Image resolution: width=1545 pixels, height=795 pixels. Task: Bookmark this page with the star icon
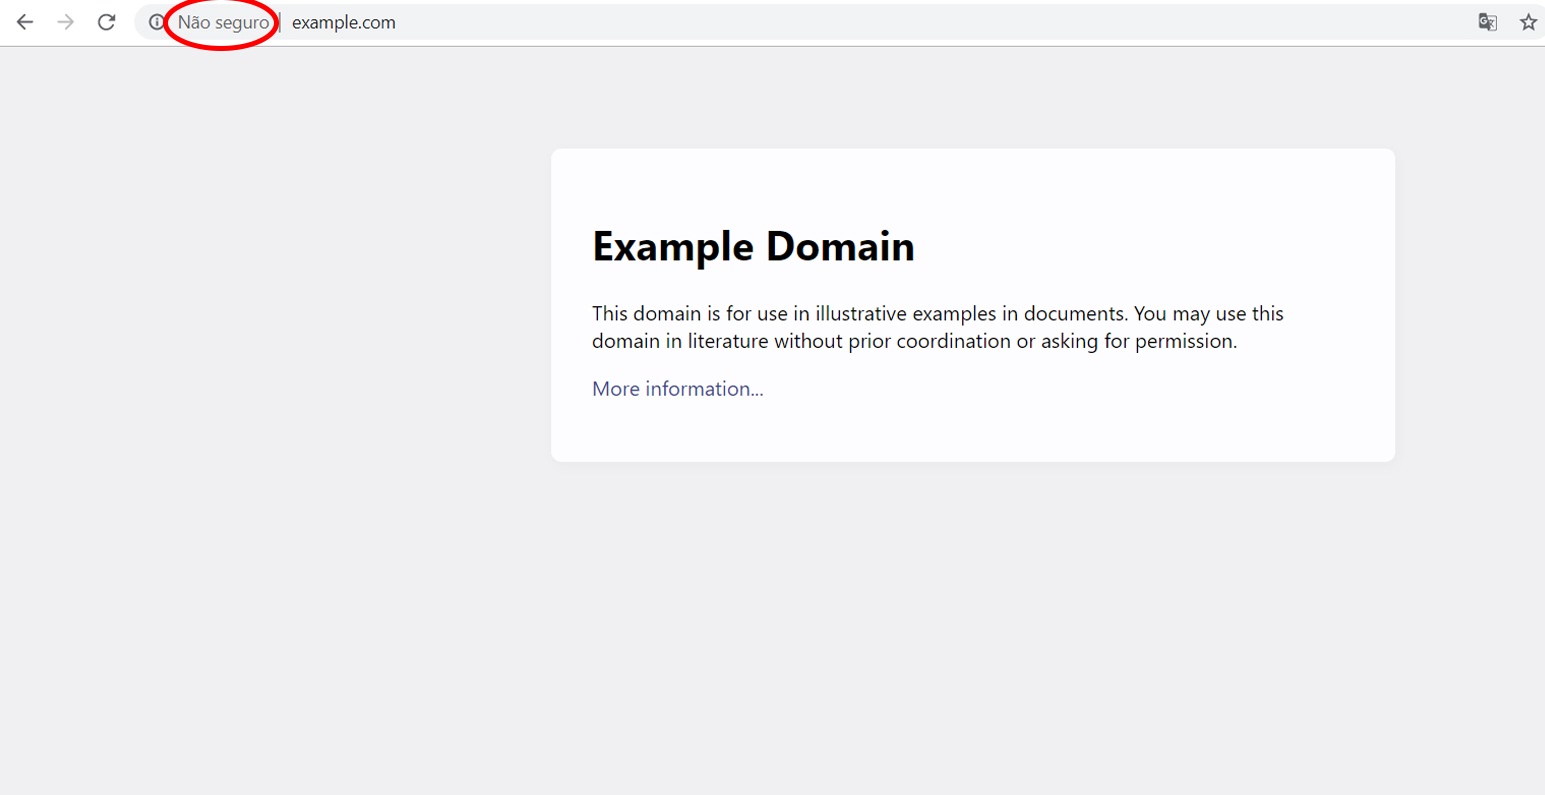pyautogui.click(x=1528, y=22)
